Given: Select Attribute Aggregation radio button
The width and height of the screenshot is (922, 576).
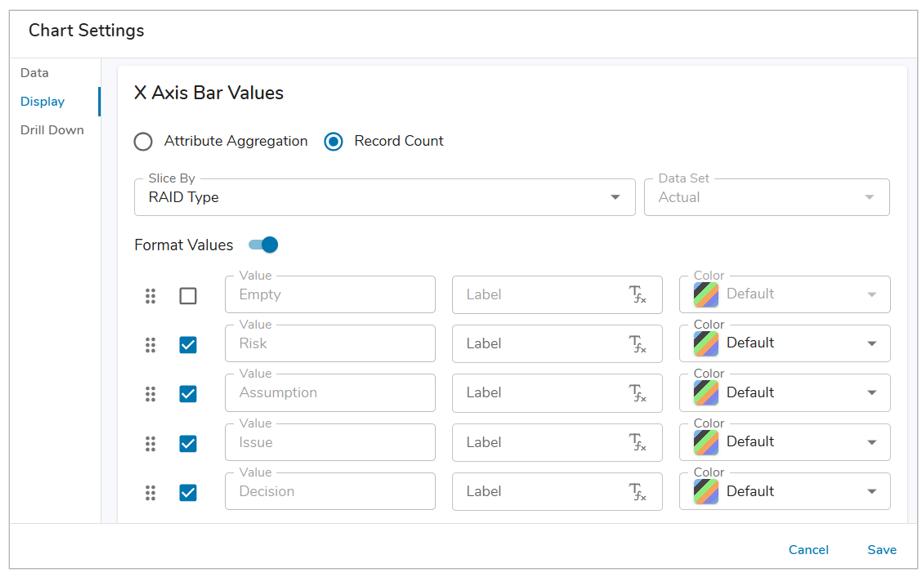Looking at the screenshot, I should tap(144, 142).
